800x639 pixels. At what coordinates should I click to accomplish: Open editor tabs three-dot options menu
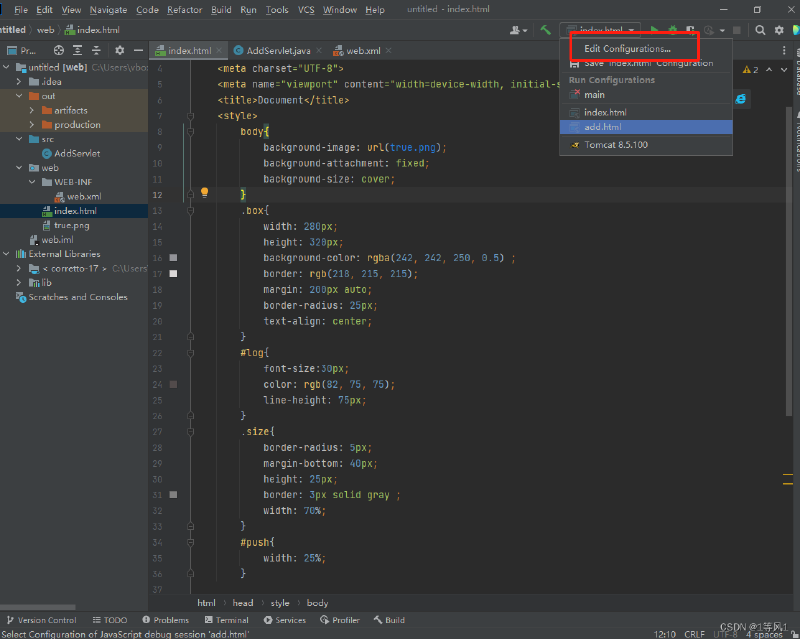(784, 50)
